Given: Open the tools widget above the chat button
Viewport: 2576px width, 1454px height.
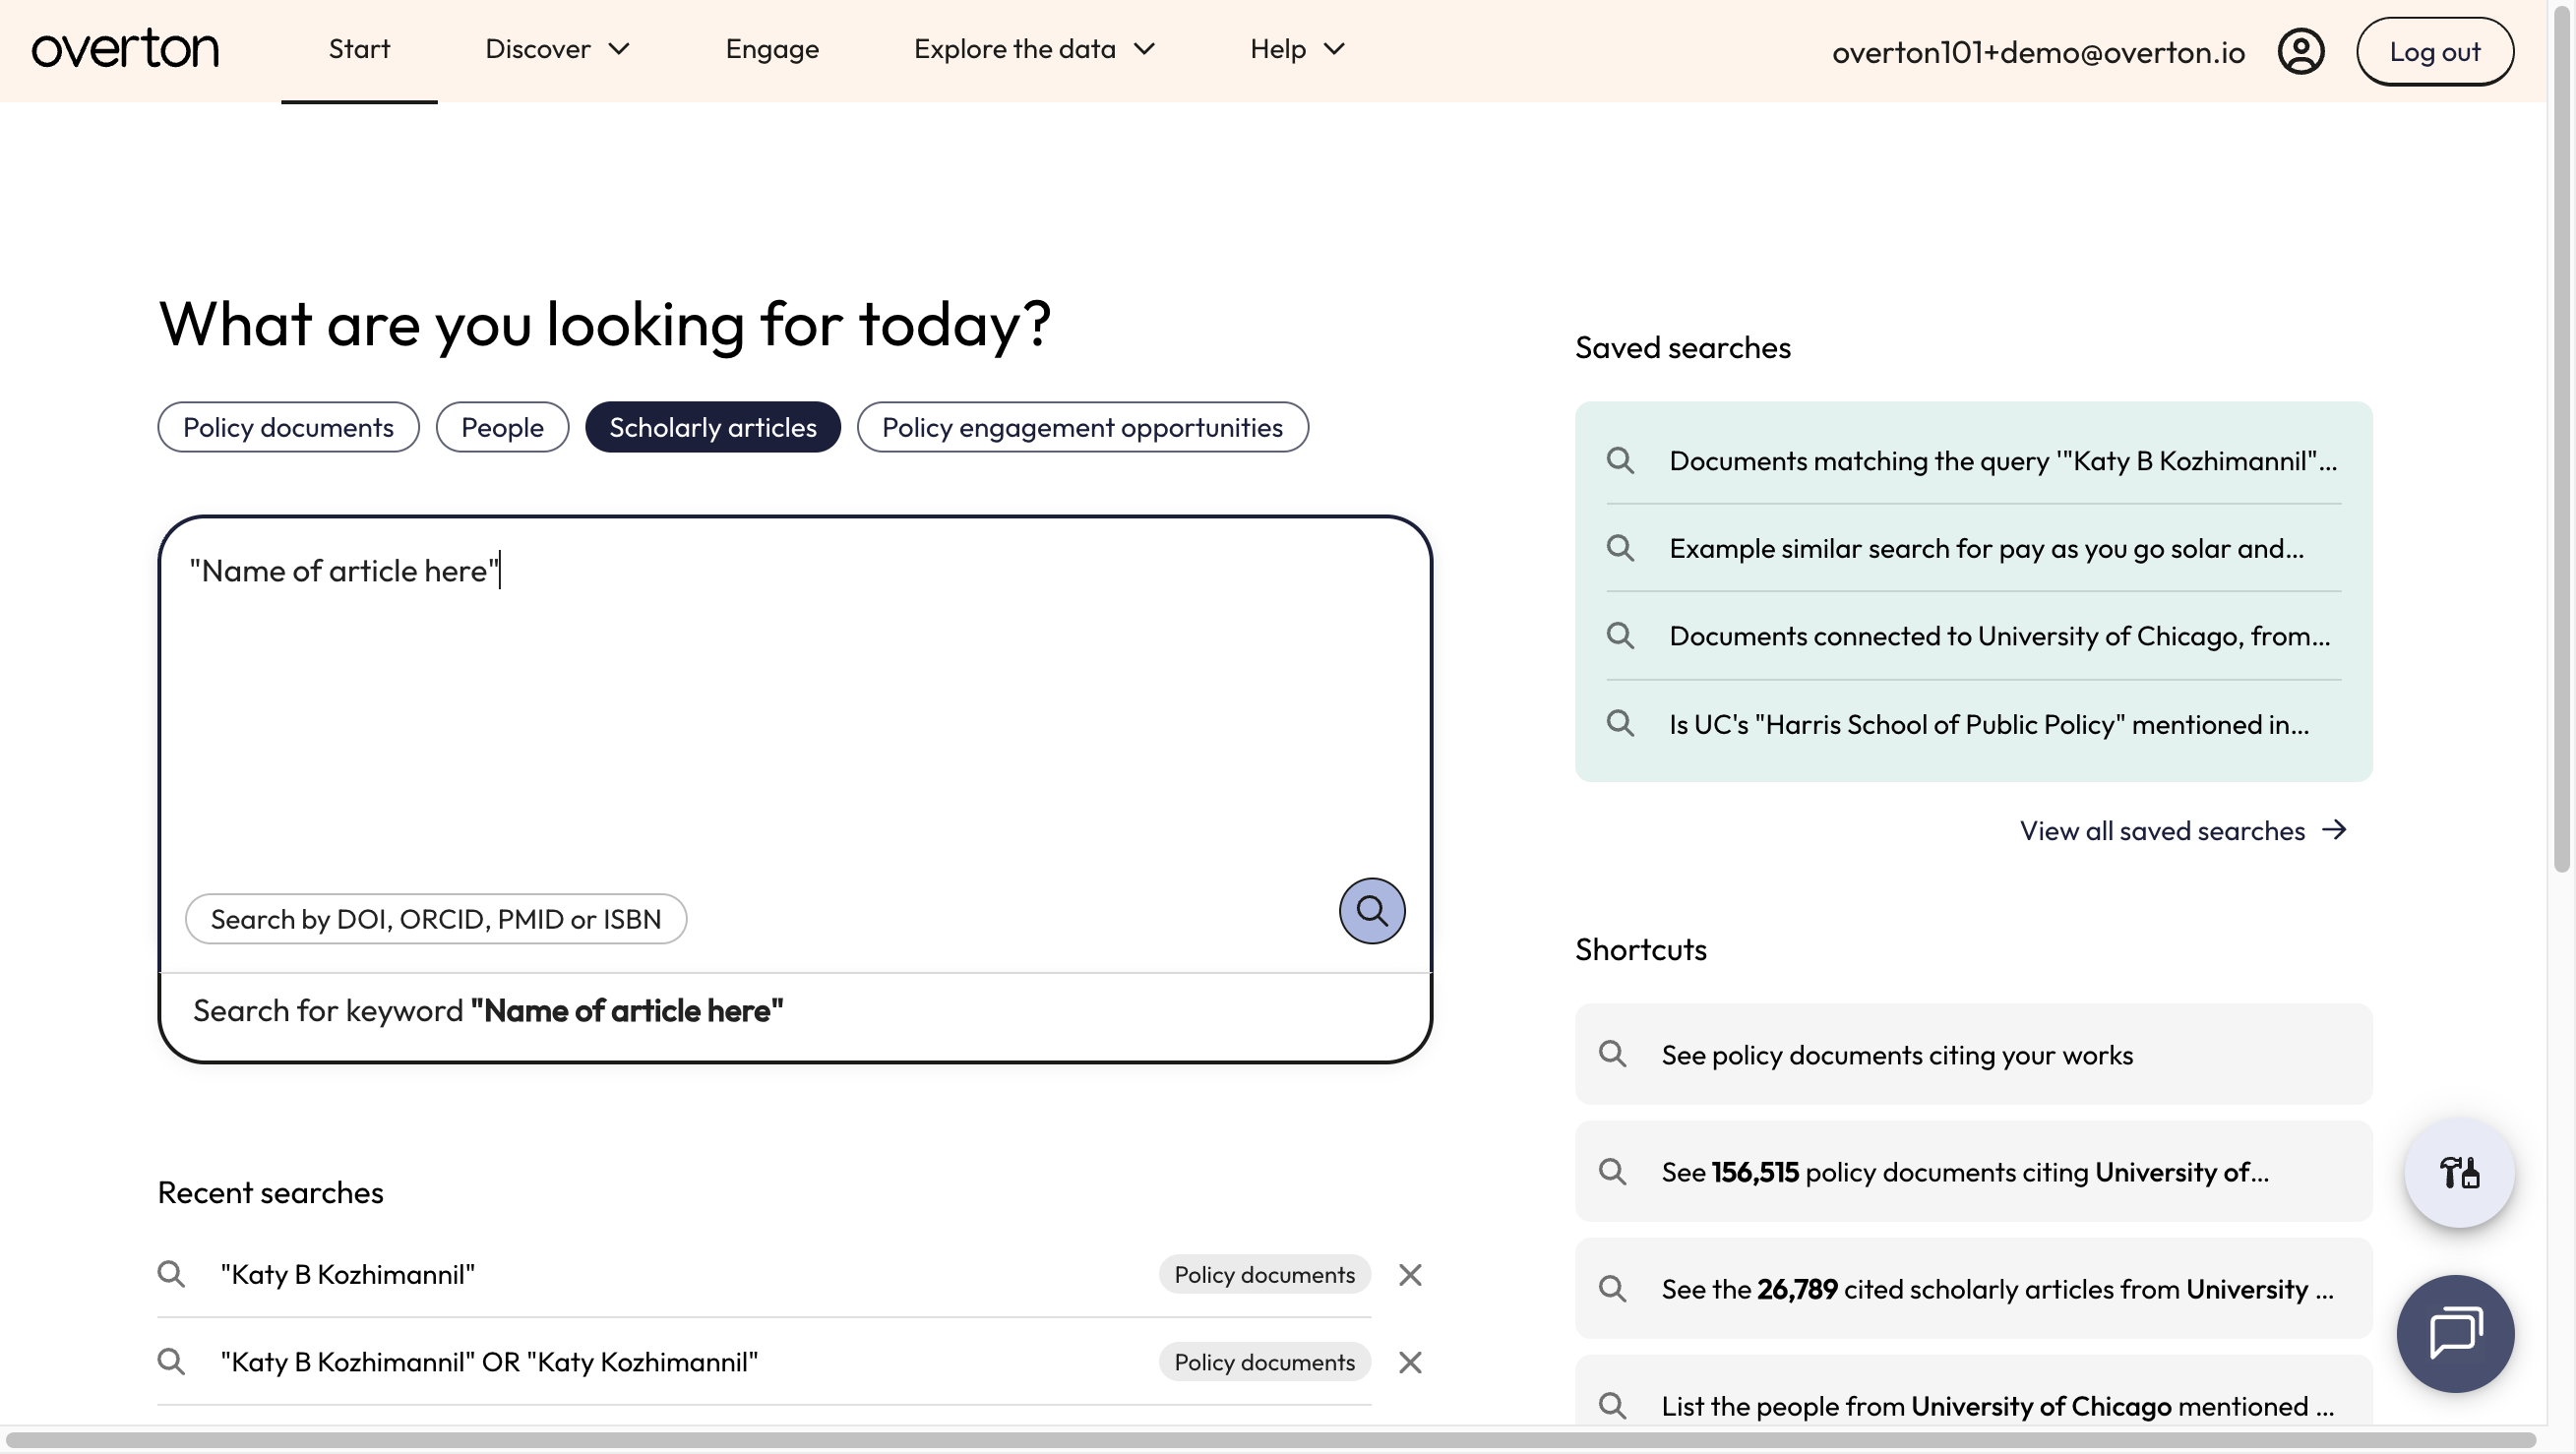Looking at the screenshot, I should point(2459,1172).
